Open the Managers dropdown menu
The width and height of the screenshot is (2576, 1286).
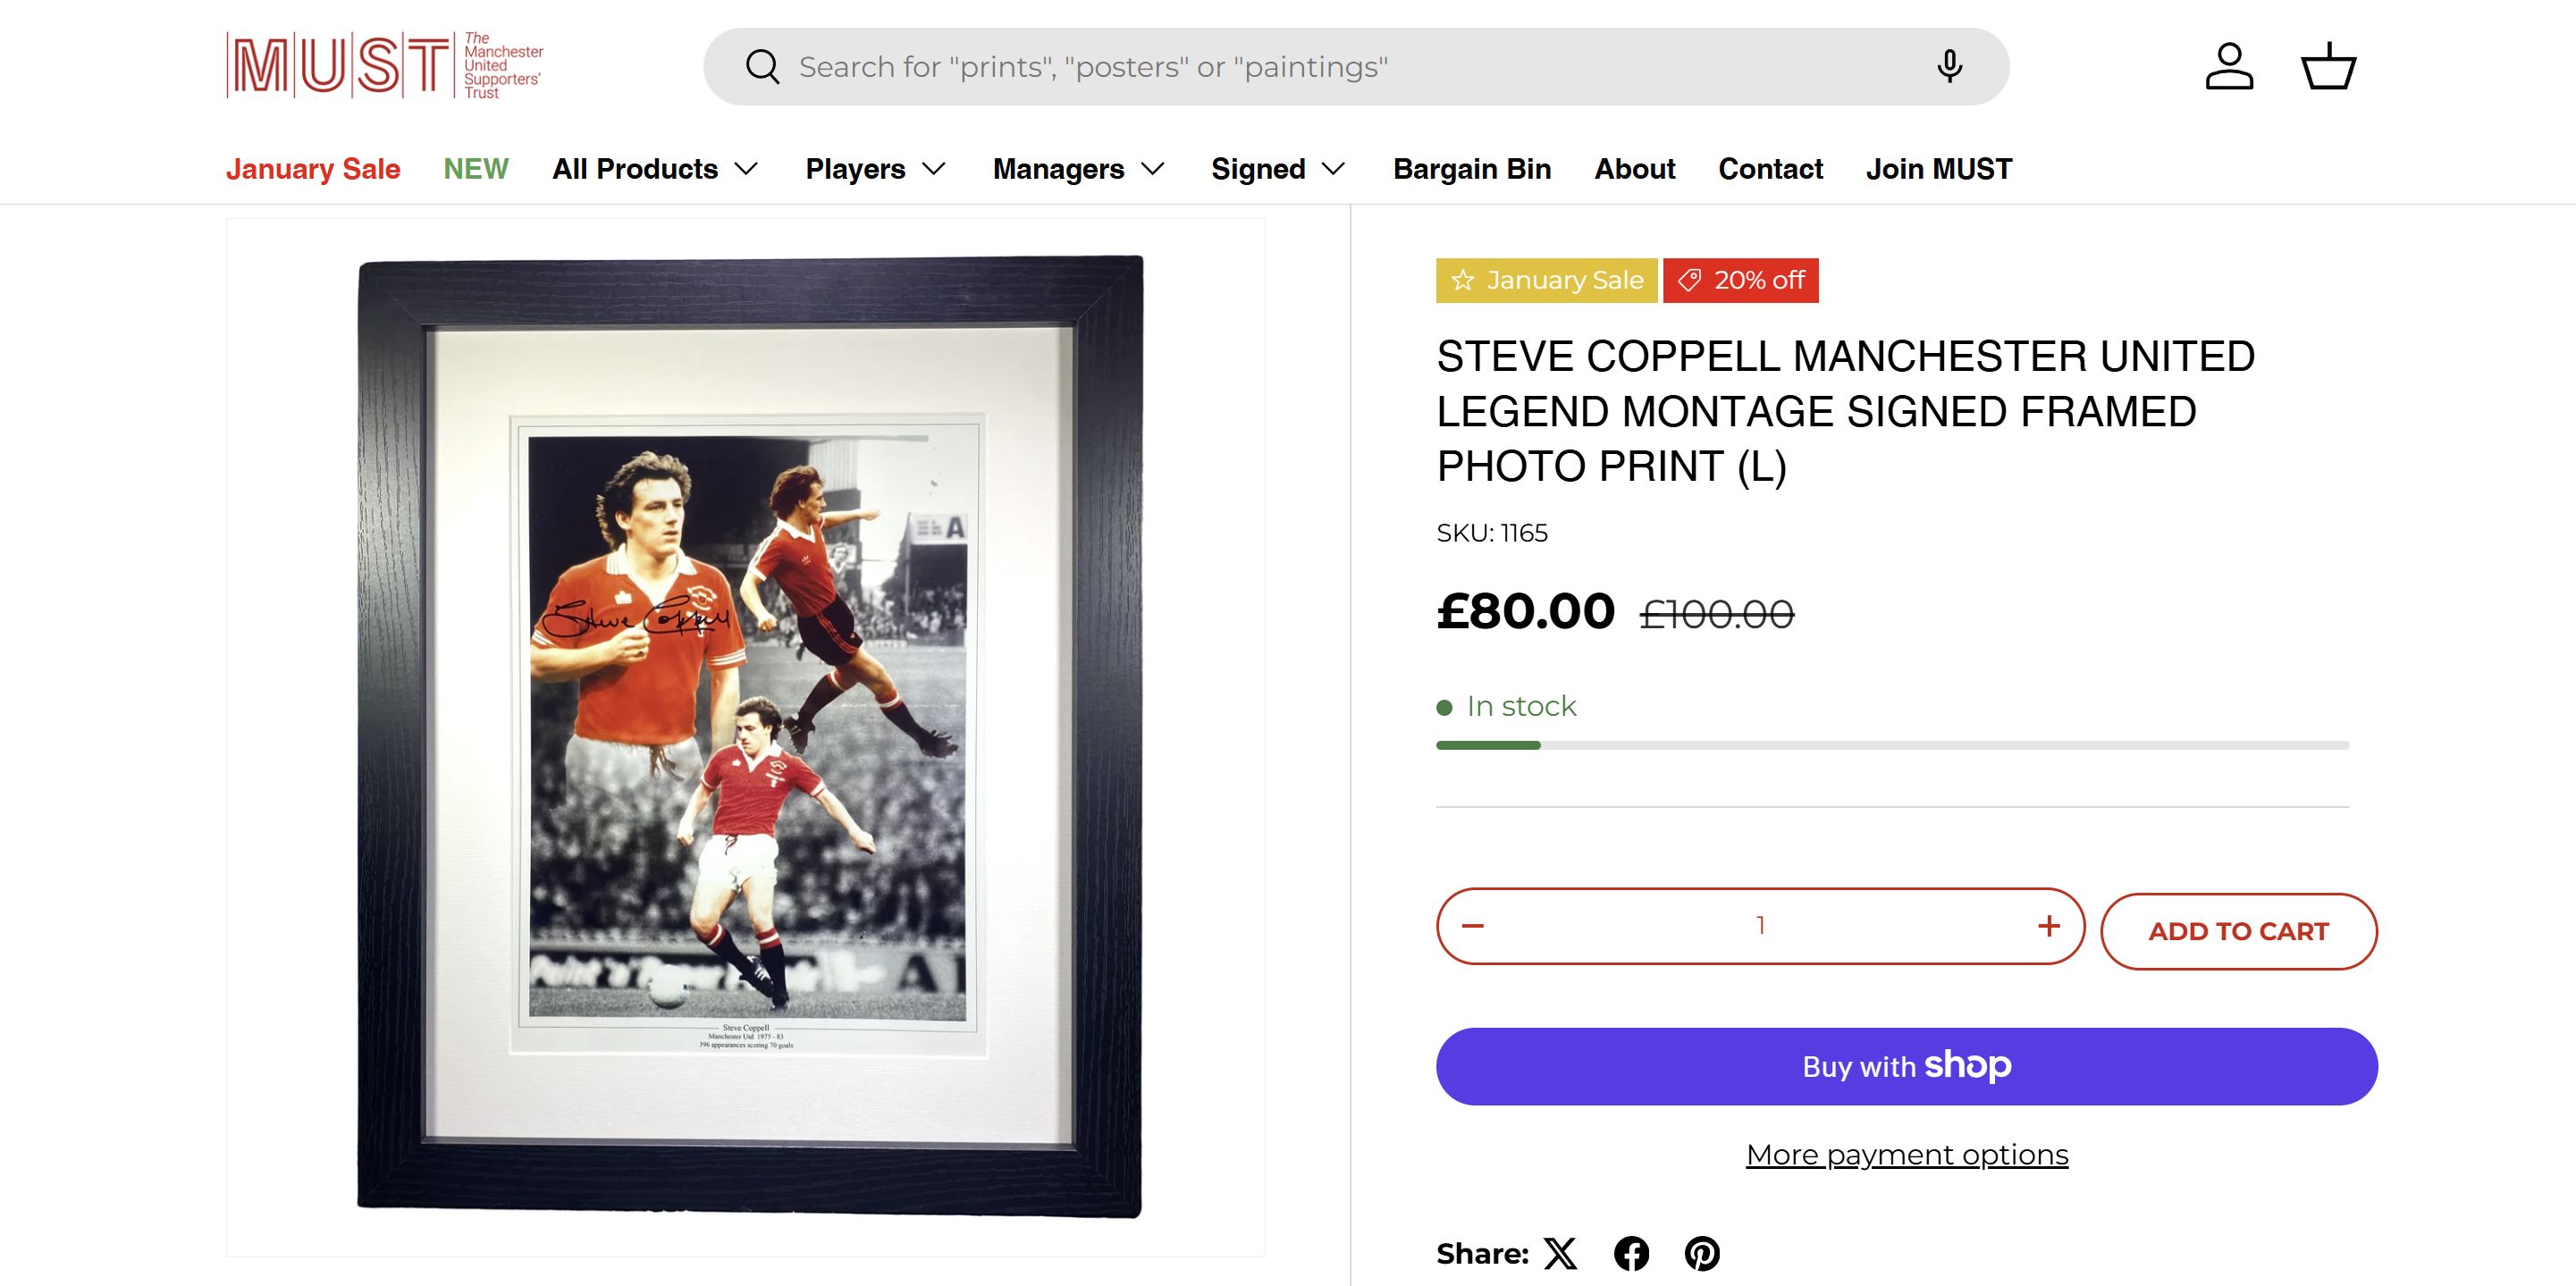pyautogui.click(x=1078, y=169)
